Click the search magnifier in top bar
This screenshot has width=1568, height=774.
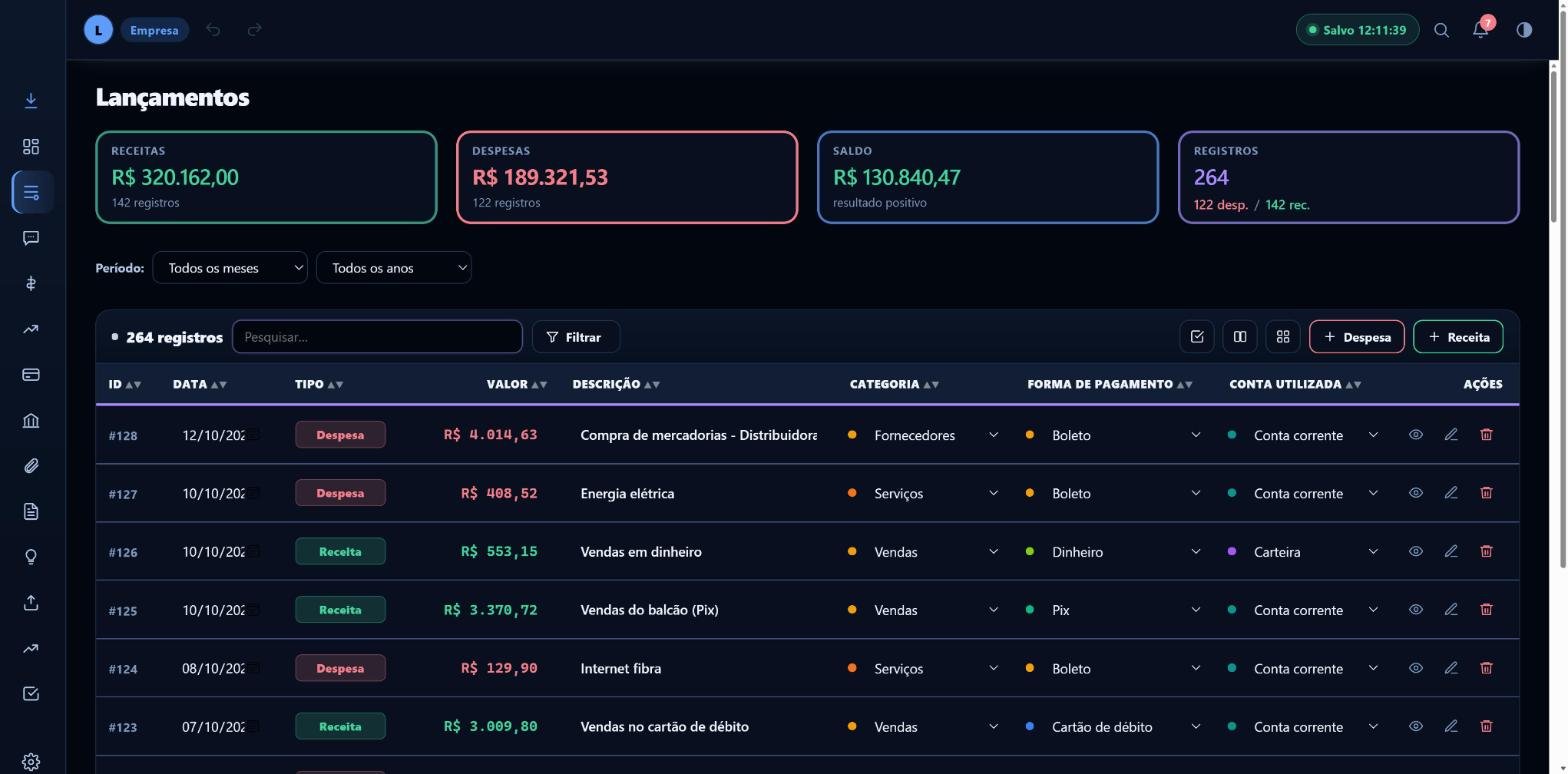click(x=1441, y=30)
